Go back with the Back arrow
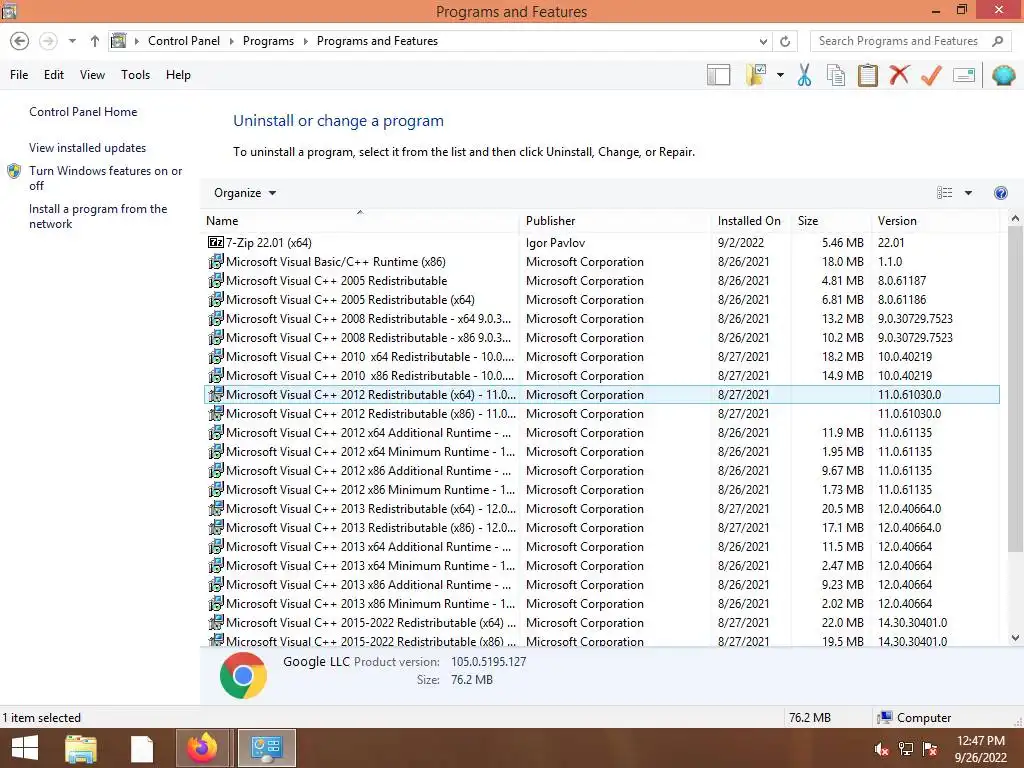Screen dimensions: 1024x768 pos(20,41)
